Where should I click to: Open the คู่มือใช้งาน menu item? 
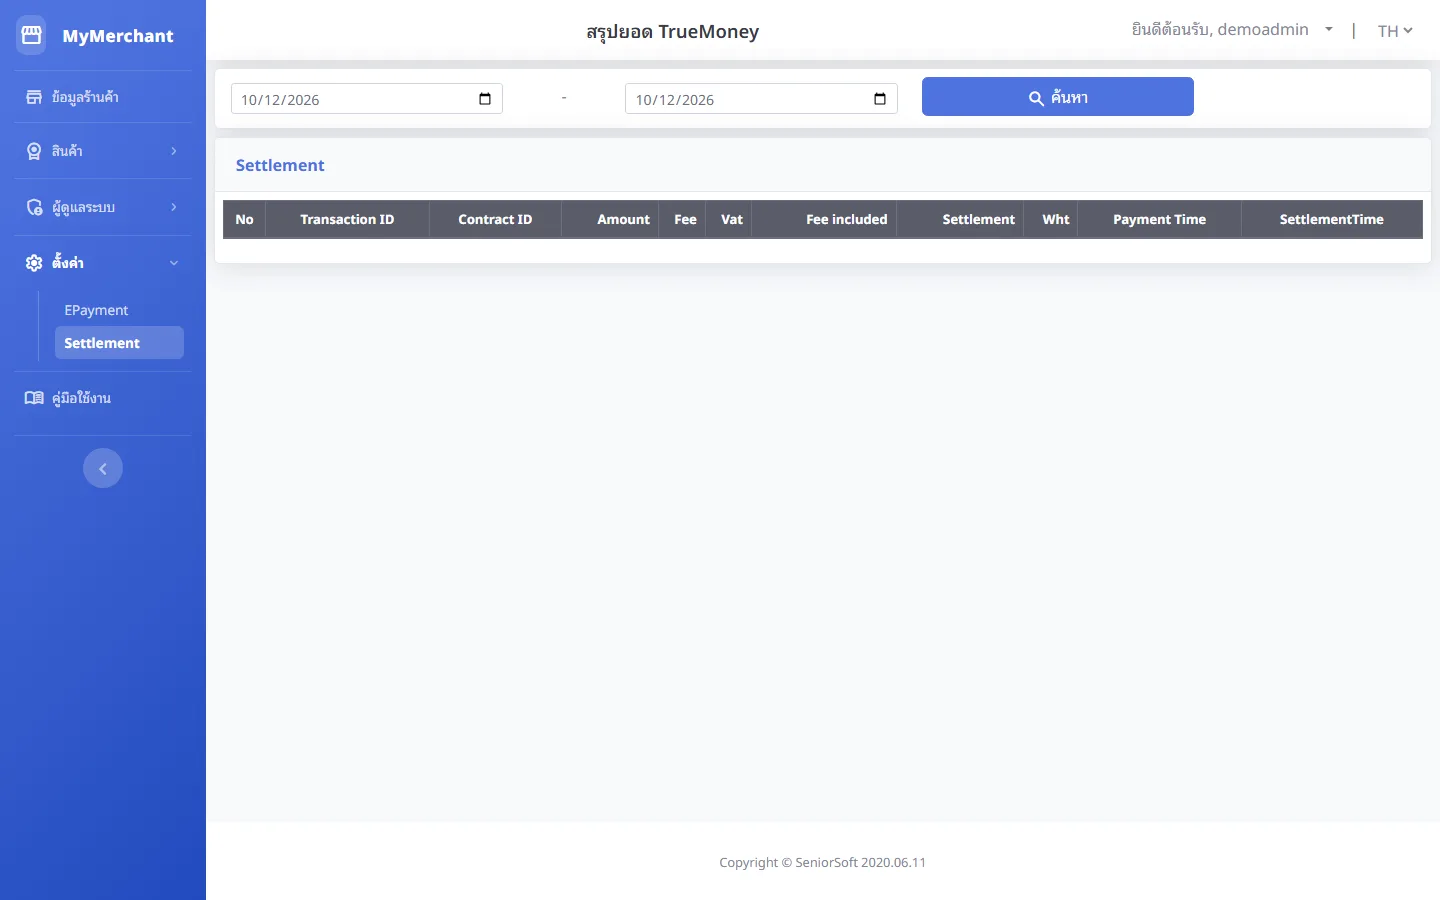(103, 398)
